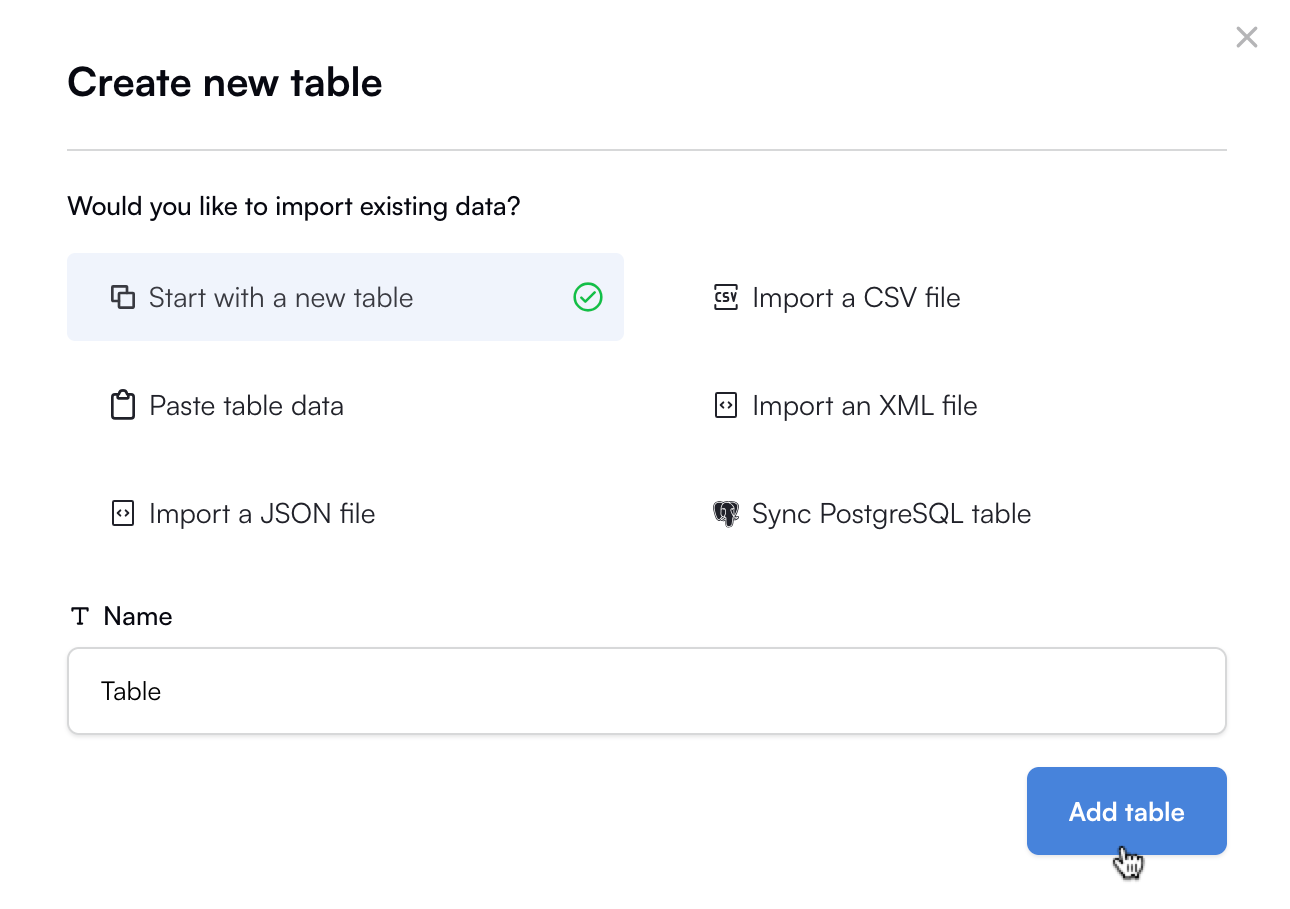This screenshot has width=1290, height=909.
Task: Click inside the table name input field
Action: (646, 690)
